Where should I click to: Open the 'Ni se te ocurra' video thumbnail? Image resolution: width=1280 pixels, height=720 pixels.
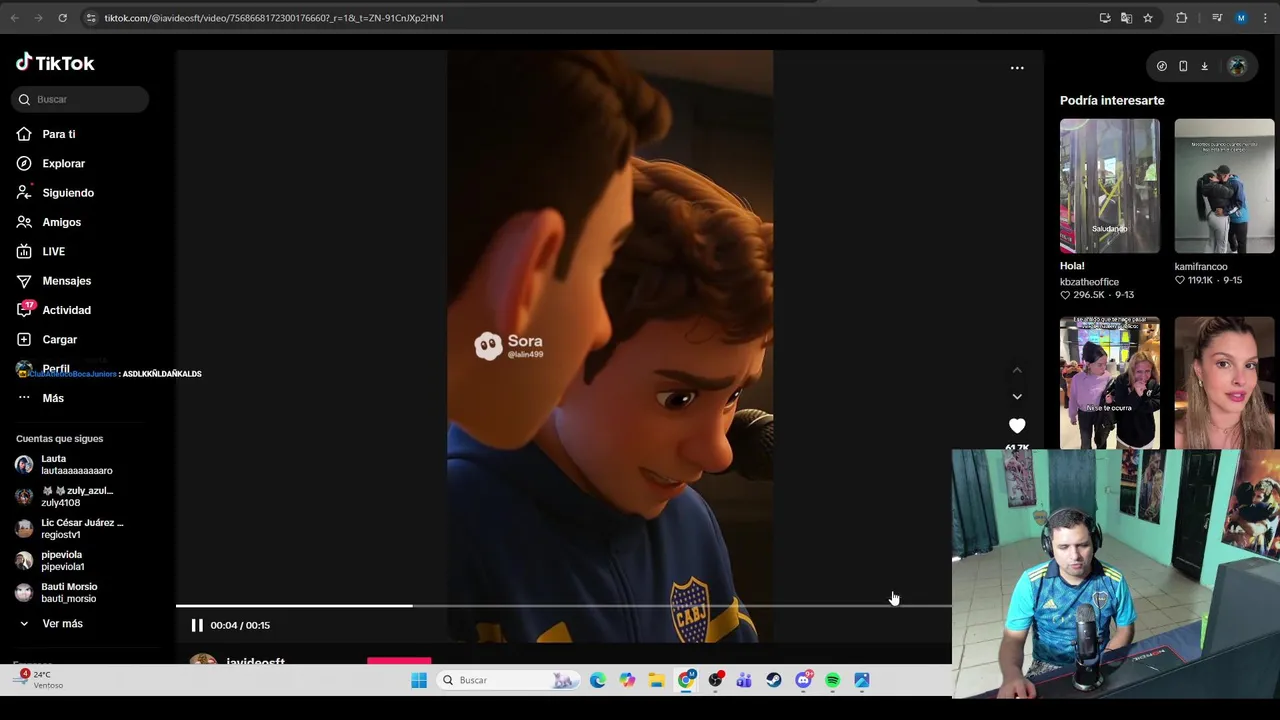pos(1110,383)
